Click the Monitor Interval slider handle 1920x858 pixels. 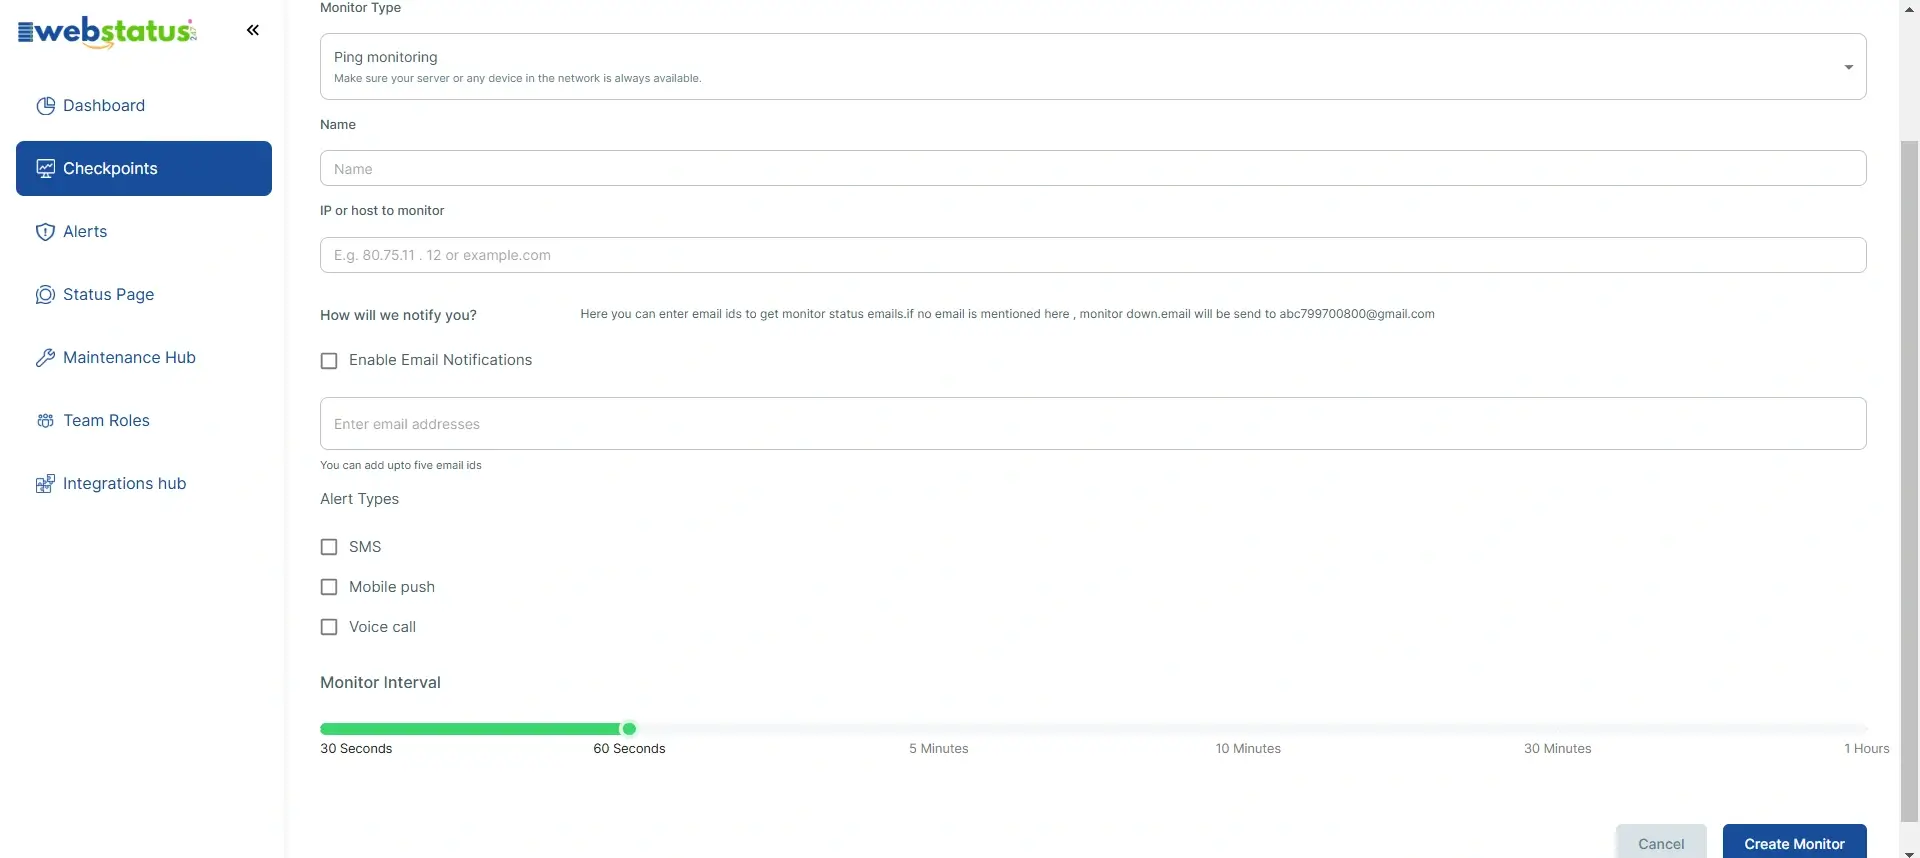tap(629, 729)
